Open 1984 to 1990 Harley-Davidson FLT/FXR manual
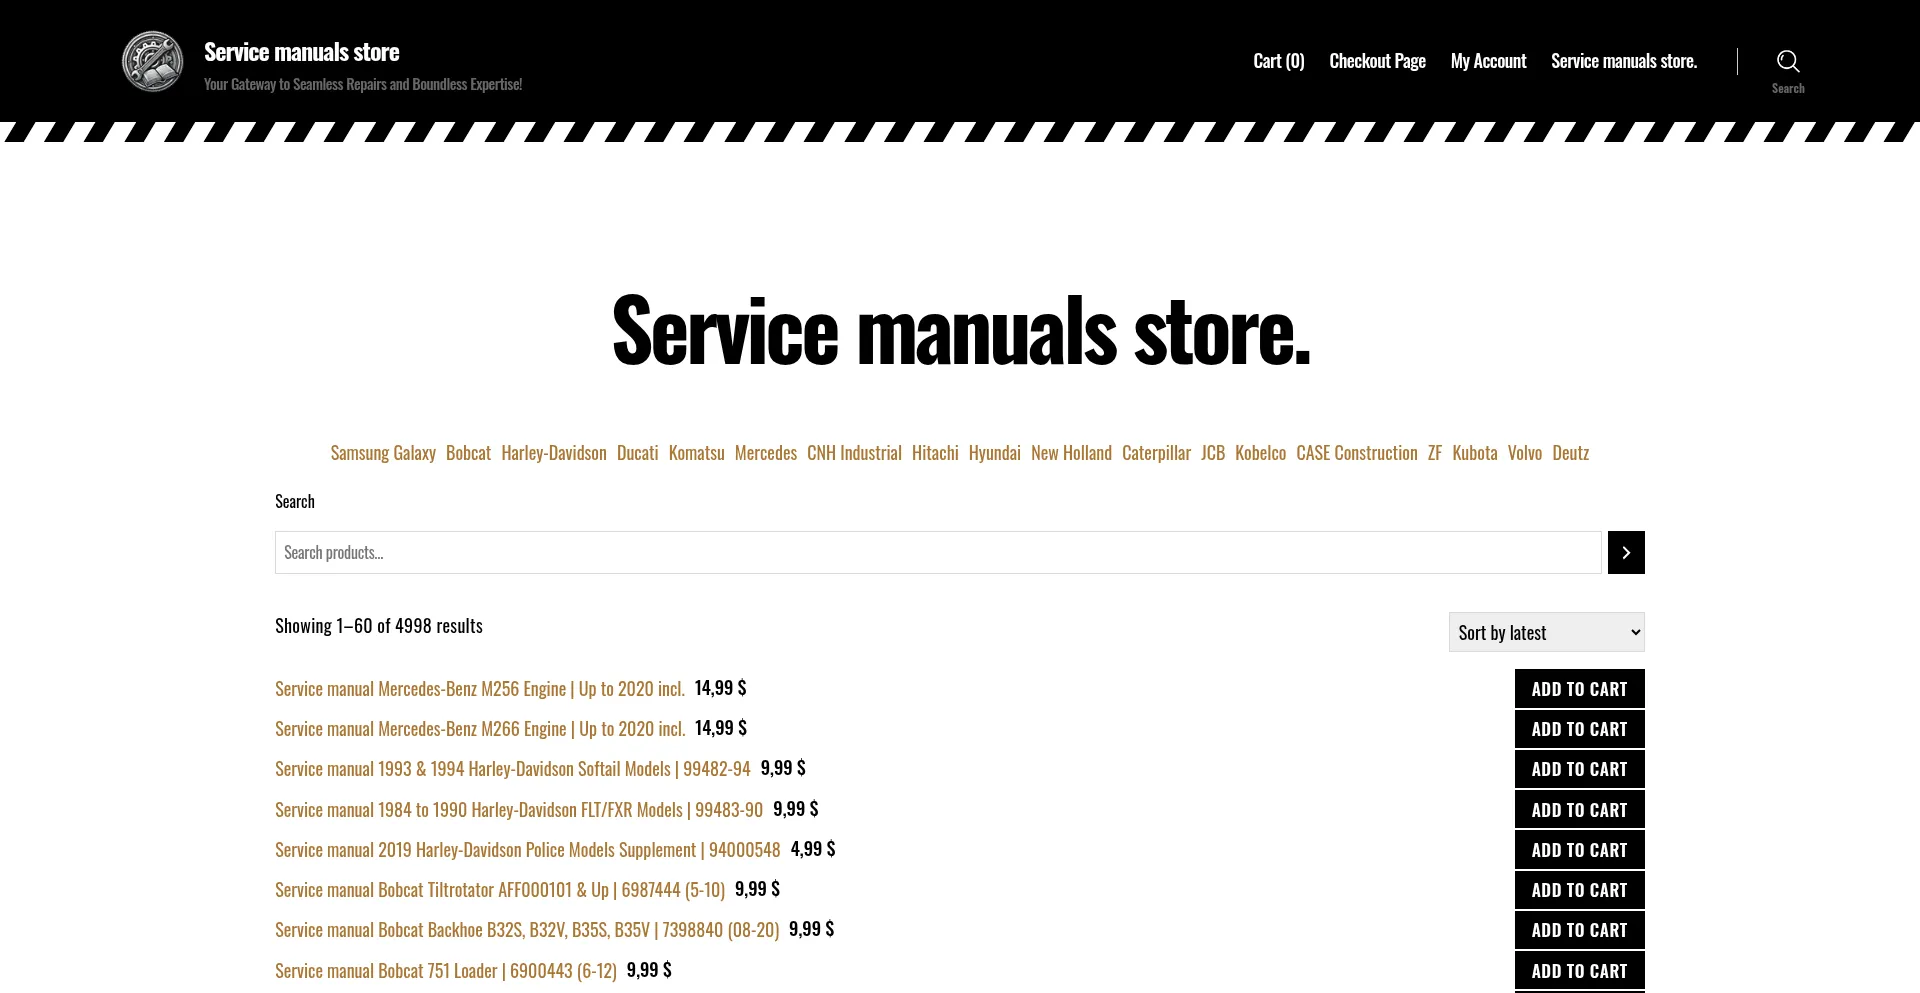 (x=519, y=810)
